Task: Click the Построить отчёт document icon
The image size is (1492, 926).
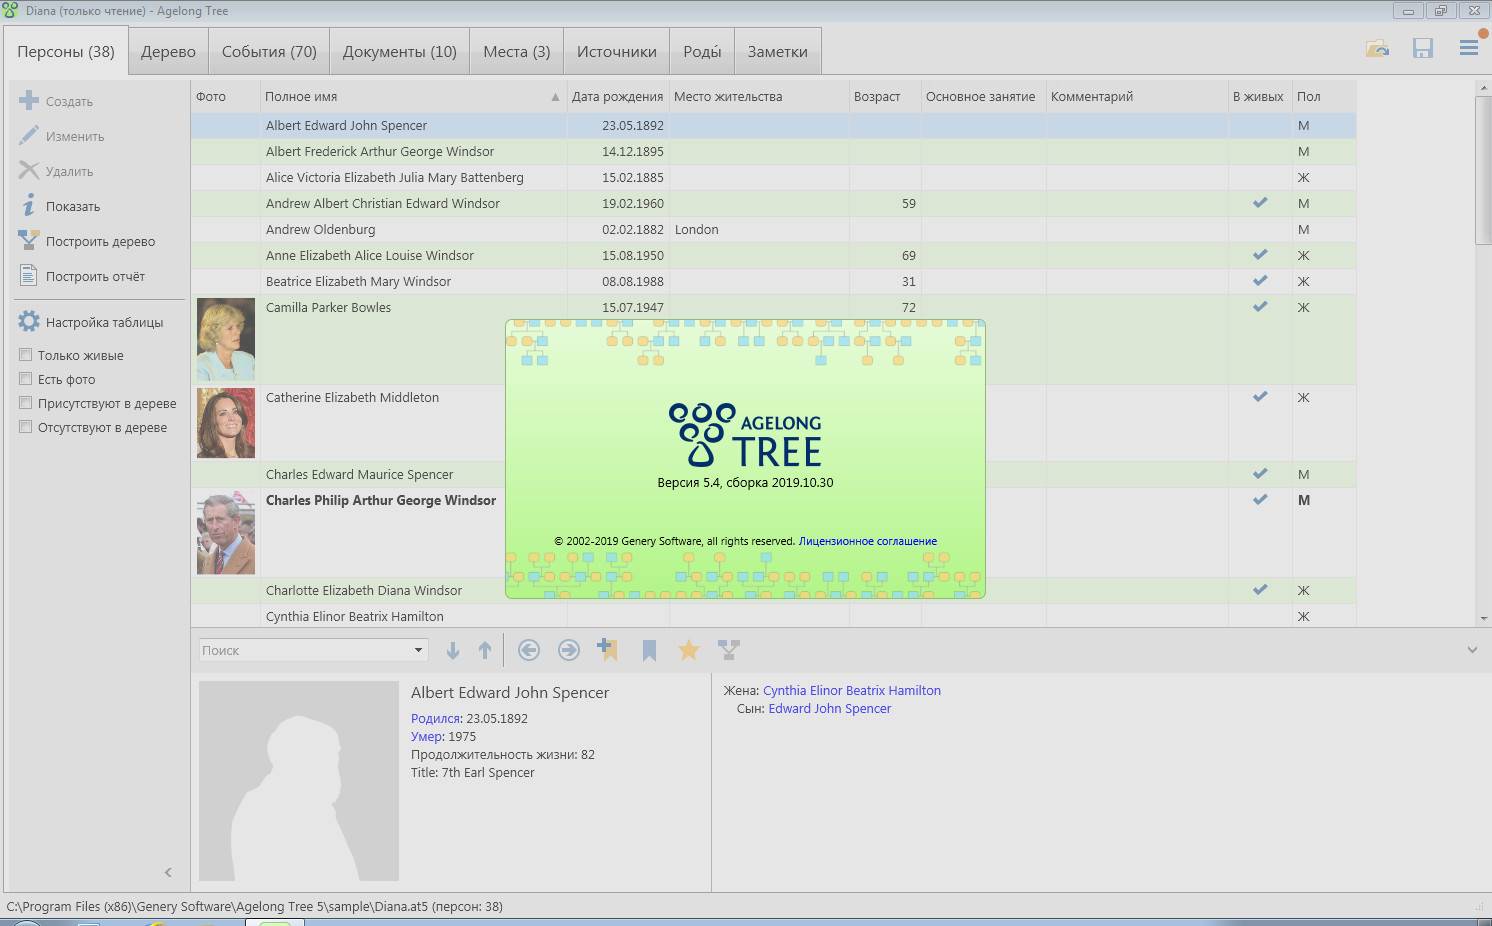Action: pos(29,276)
